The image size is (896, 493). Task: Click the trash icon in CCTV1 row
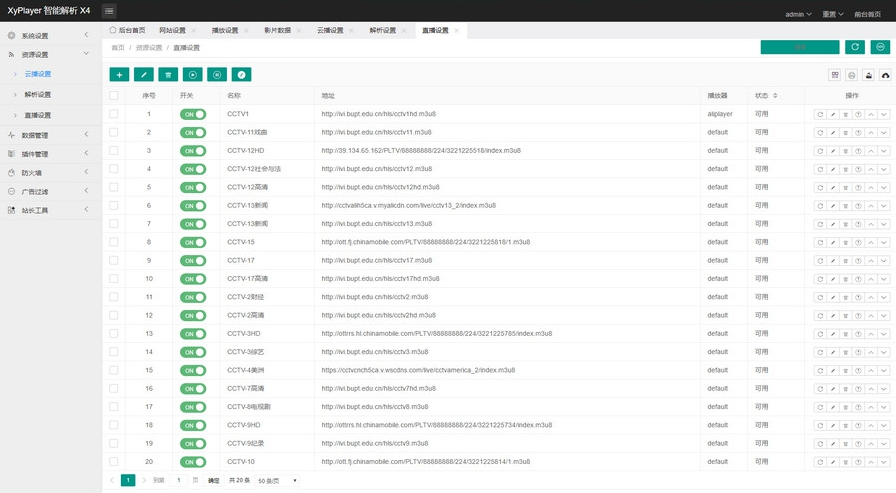coord(845,114)
